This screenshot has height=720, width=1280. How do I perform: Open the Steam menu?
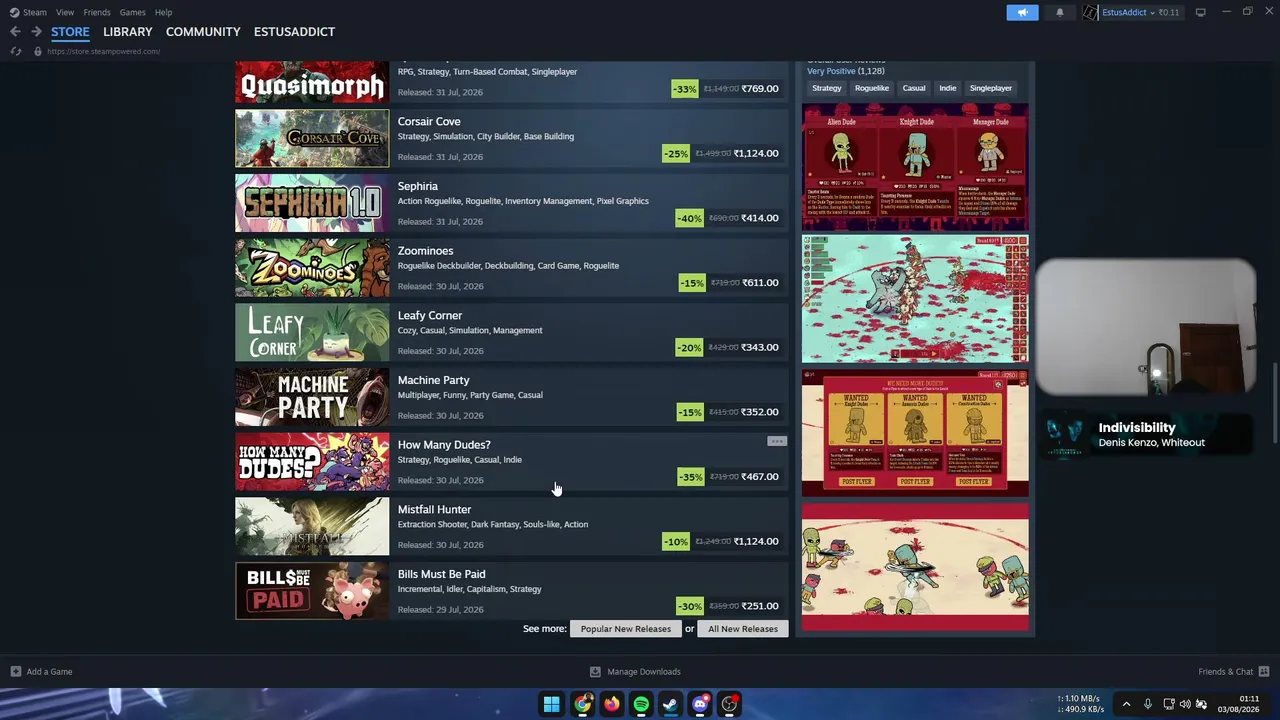point(35,12)
